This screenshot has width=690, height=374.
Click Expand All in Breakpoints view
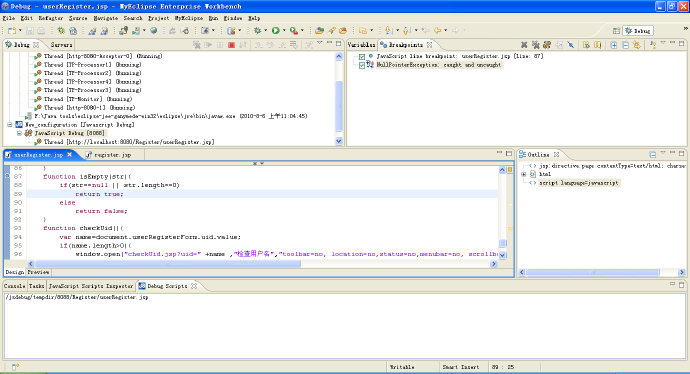(x=613, y=45)
